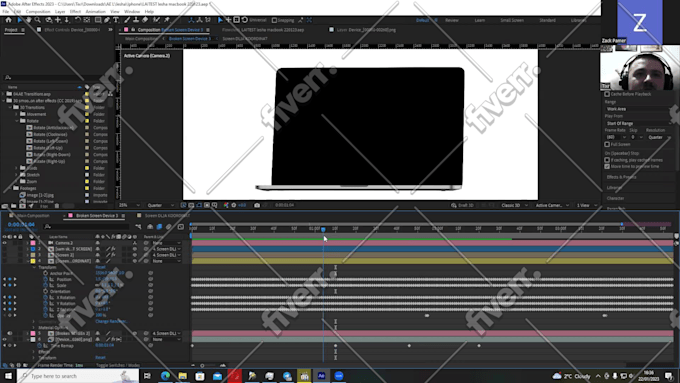Open the File menu

6,12
